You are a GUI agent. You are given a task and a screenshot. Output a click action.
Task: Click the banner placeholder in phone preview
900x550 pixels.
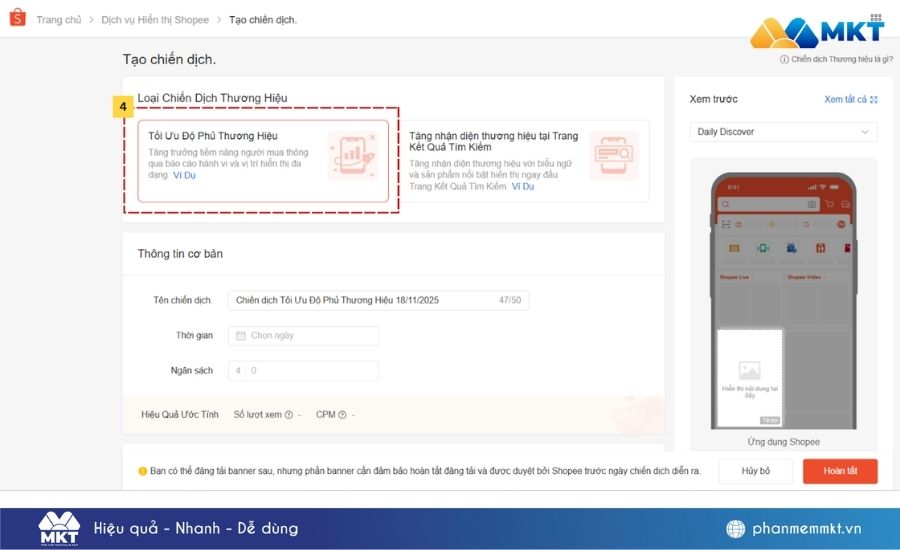pyautogui.click(x=750, y=378)
